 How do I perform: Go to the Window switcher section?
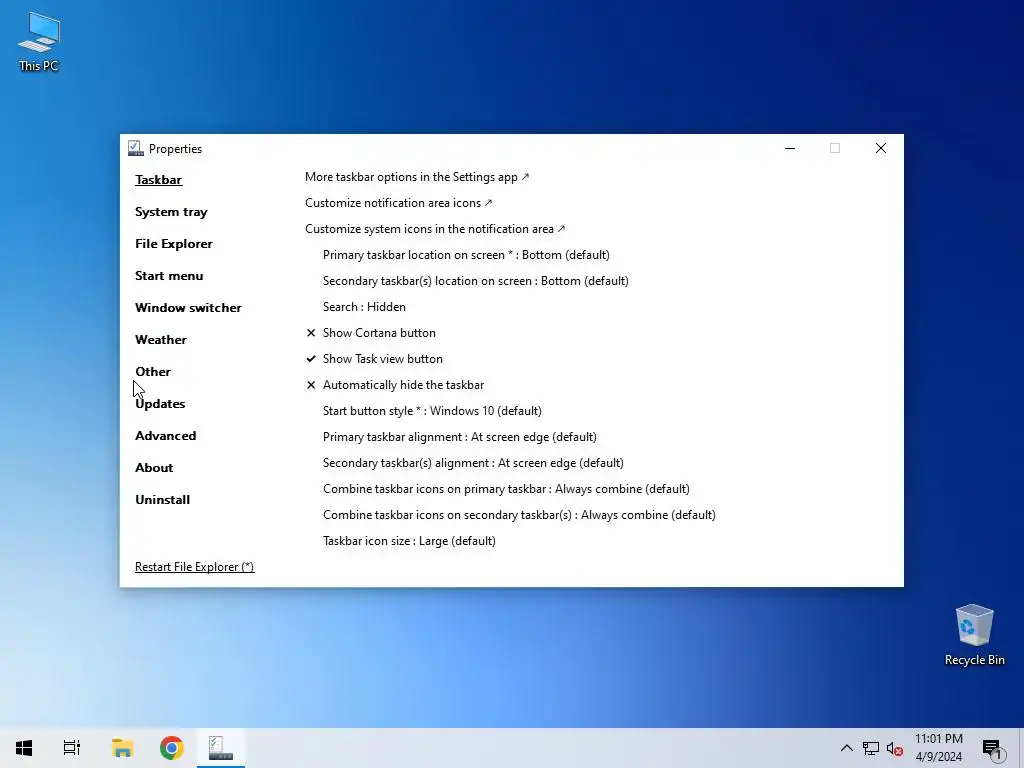click(188, 308)
